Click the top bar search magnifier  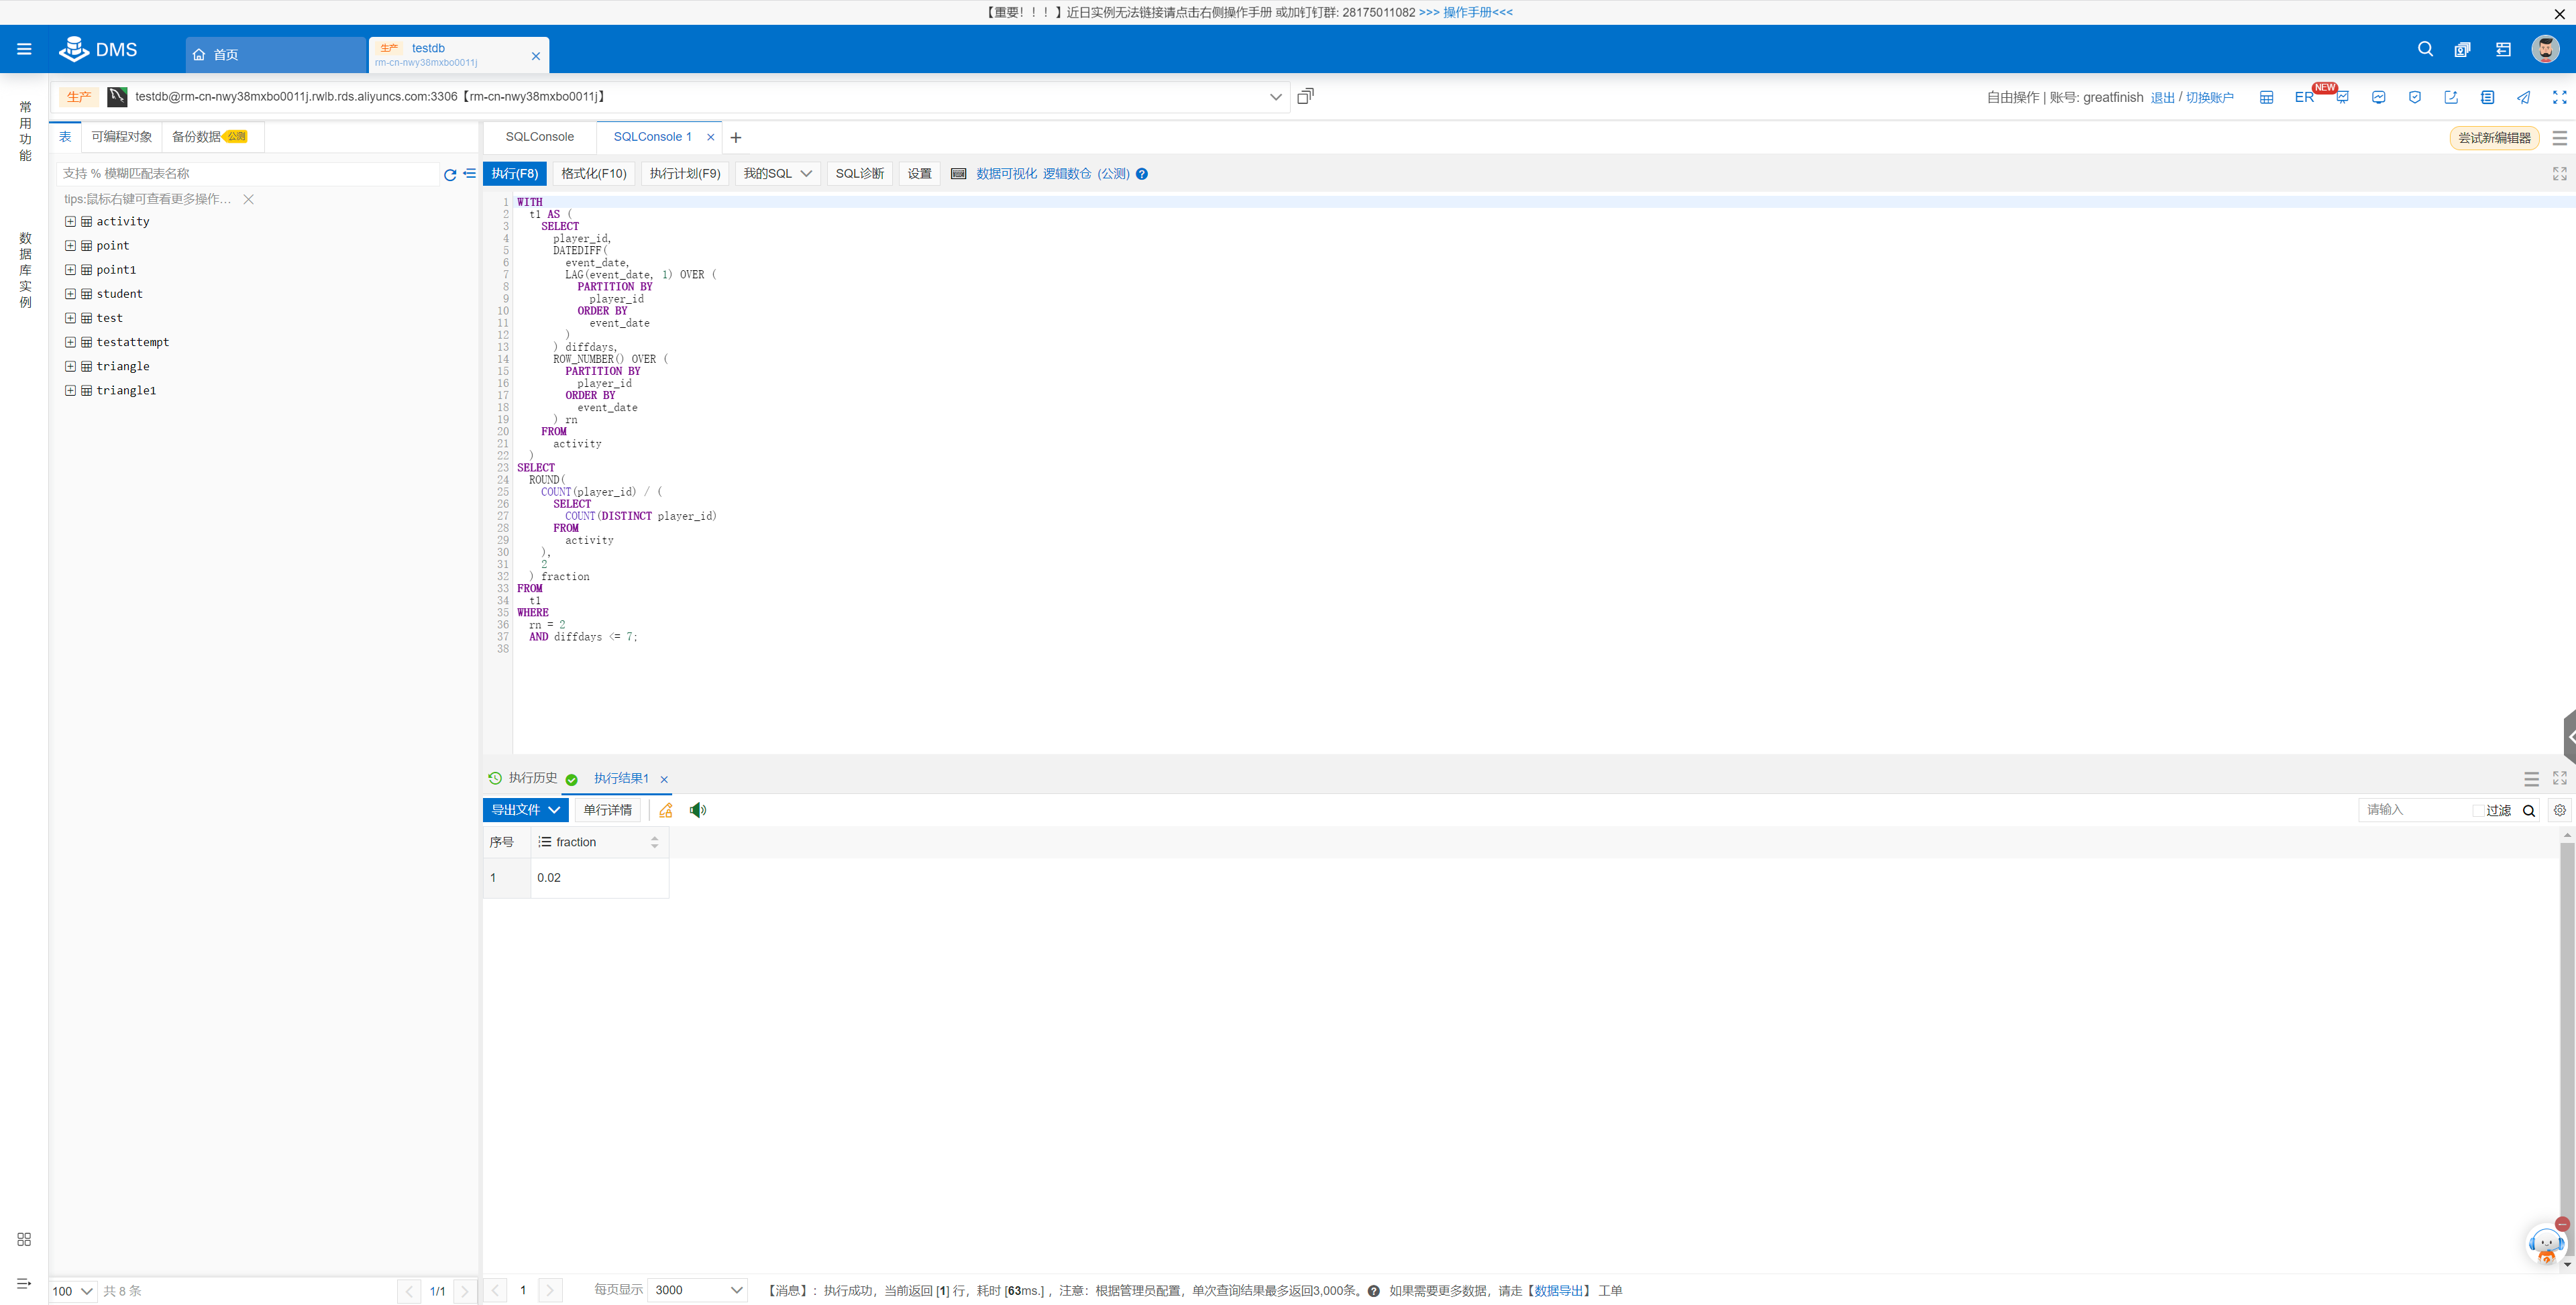click(2425, 49)
